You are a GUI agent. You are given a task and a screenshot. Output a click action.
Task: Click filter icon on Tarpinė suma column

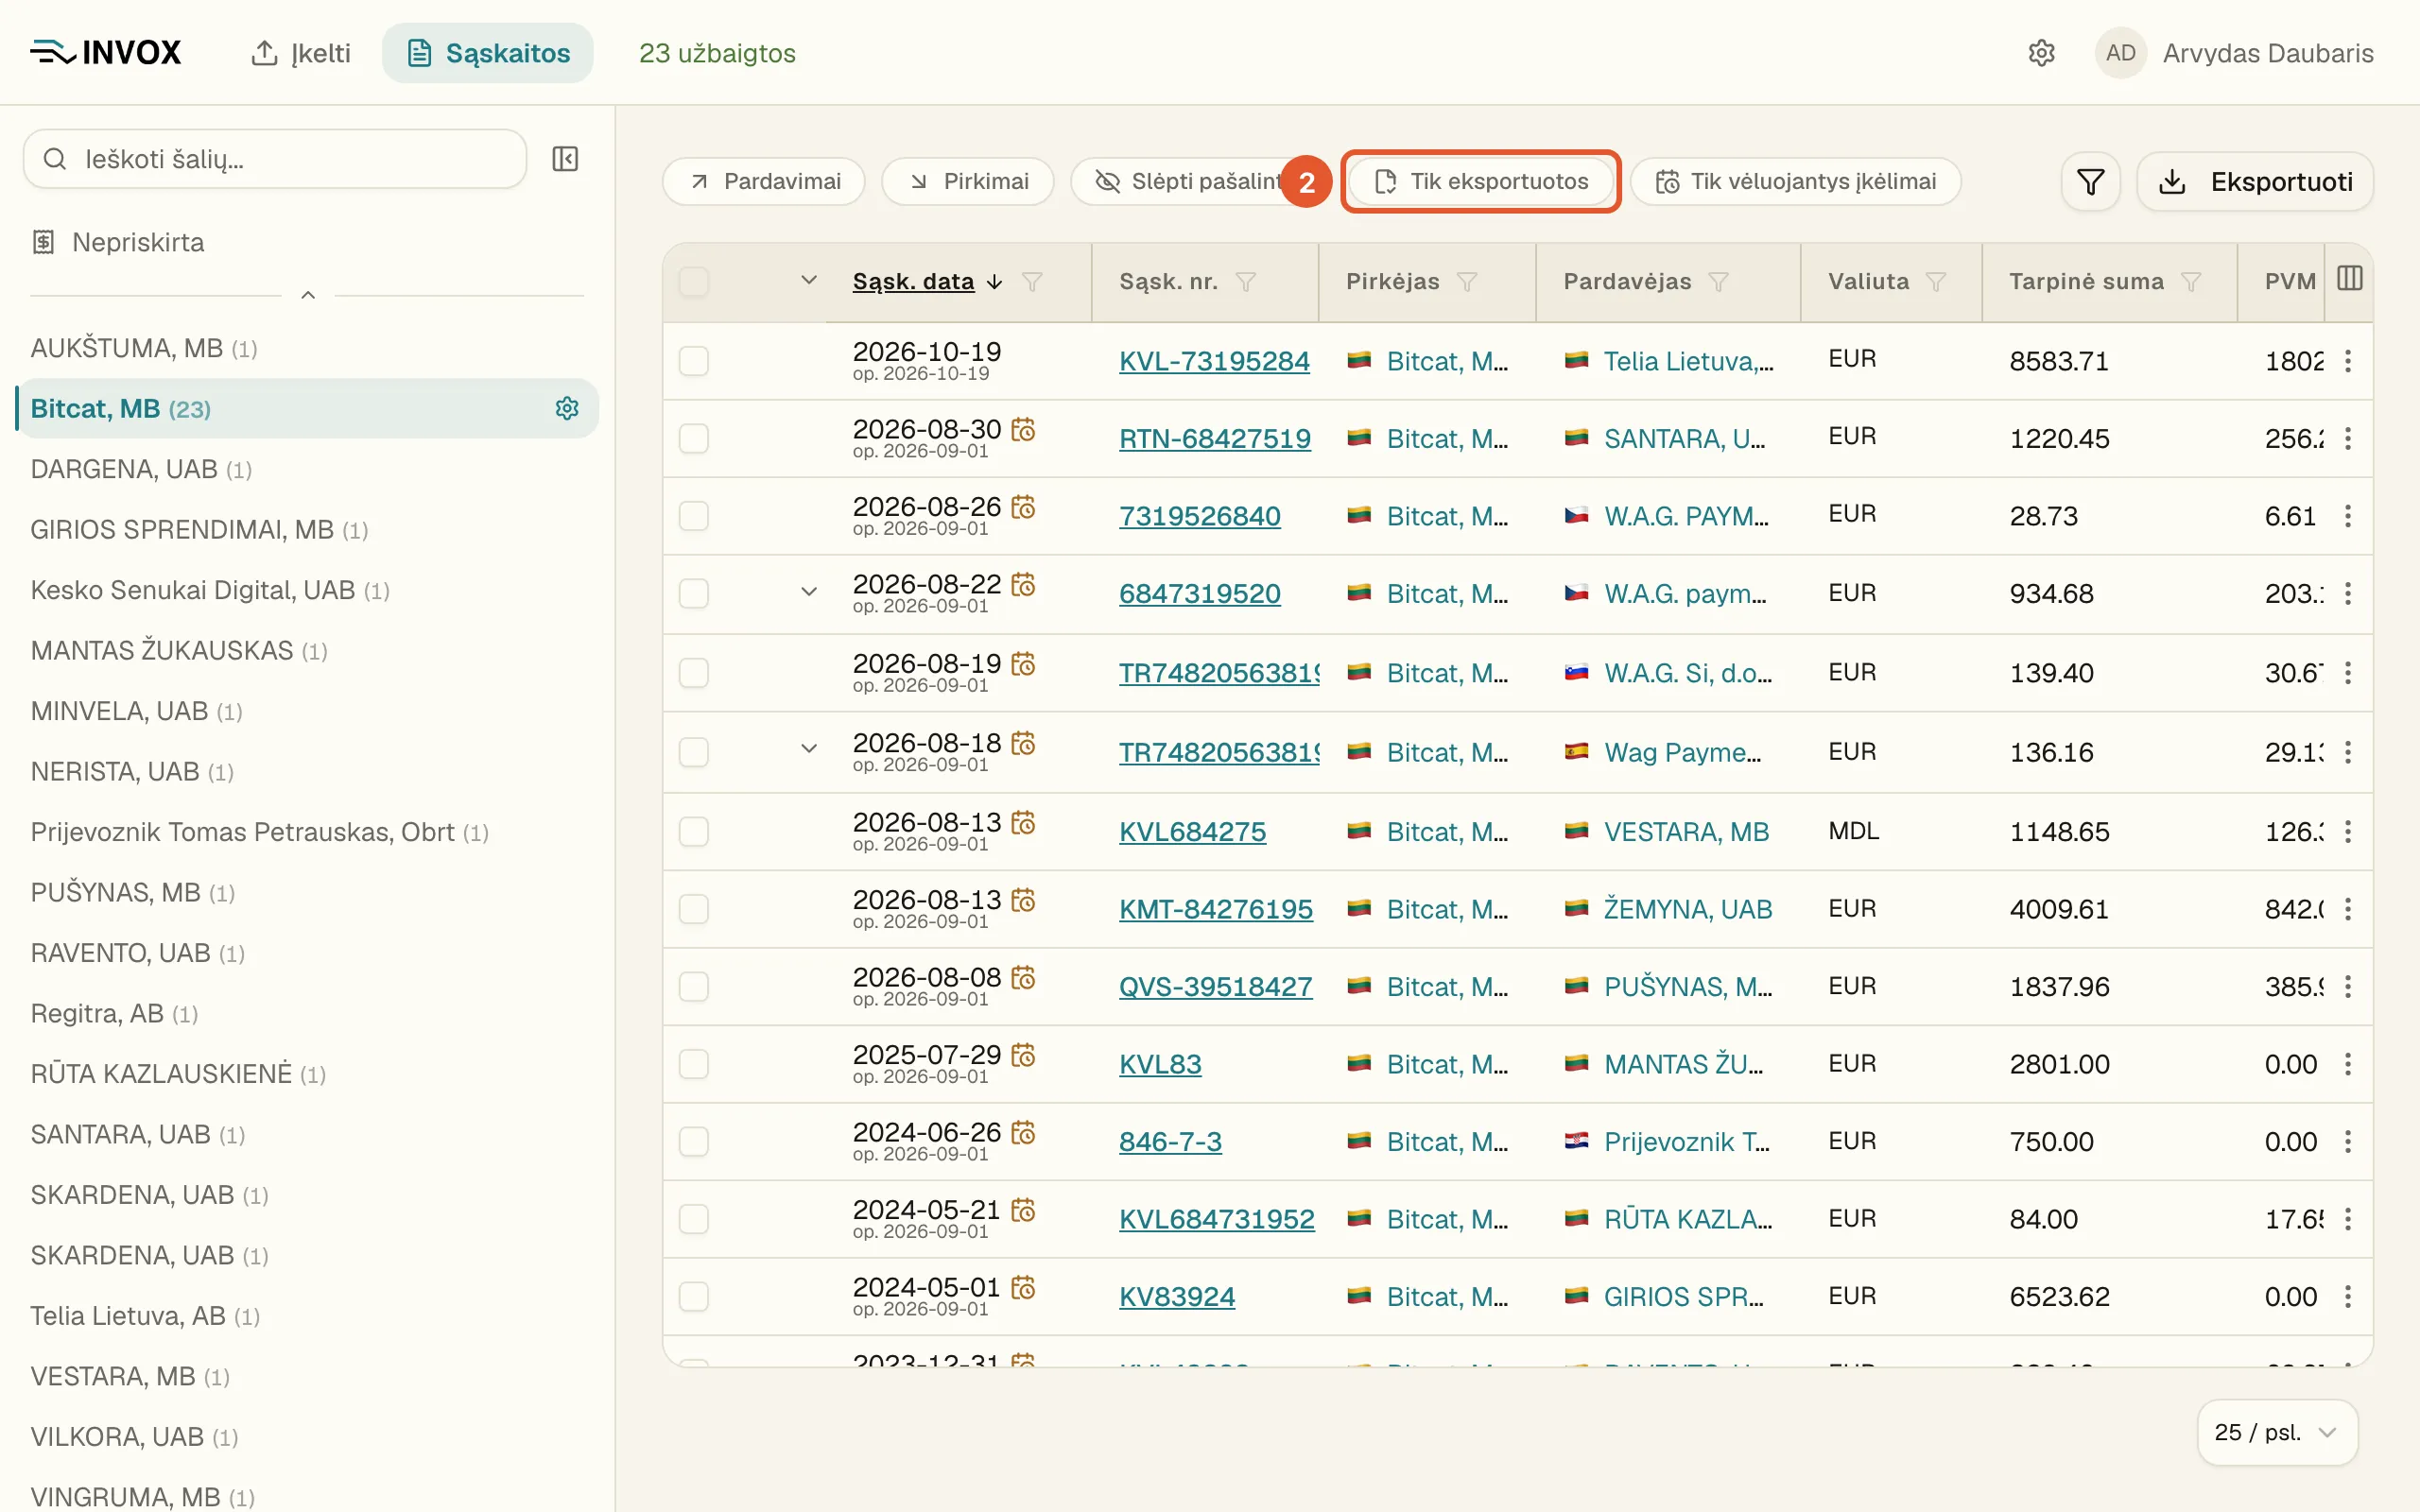[x=2191, y=282]
